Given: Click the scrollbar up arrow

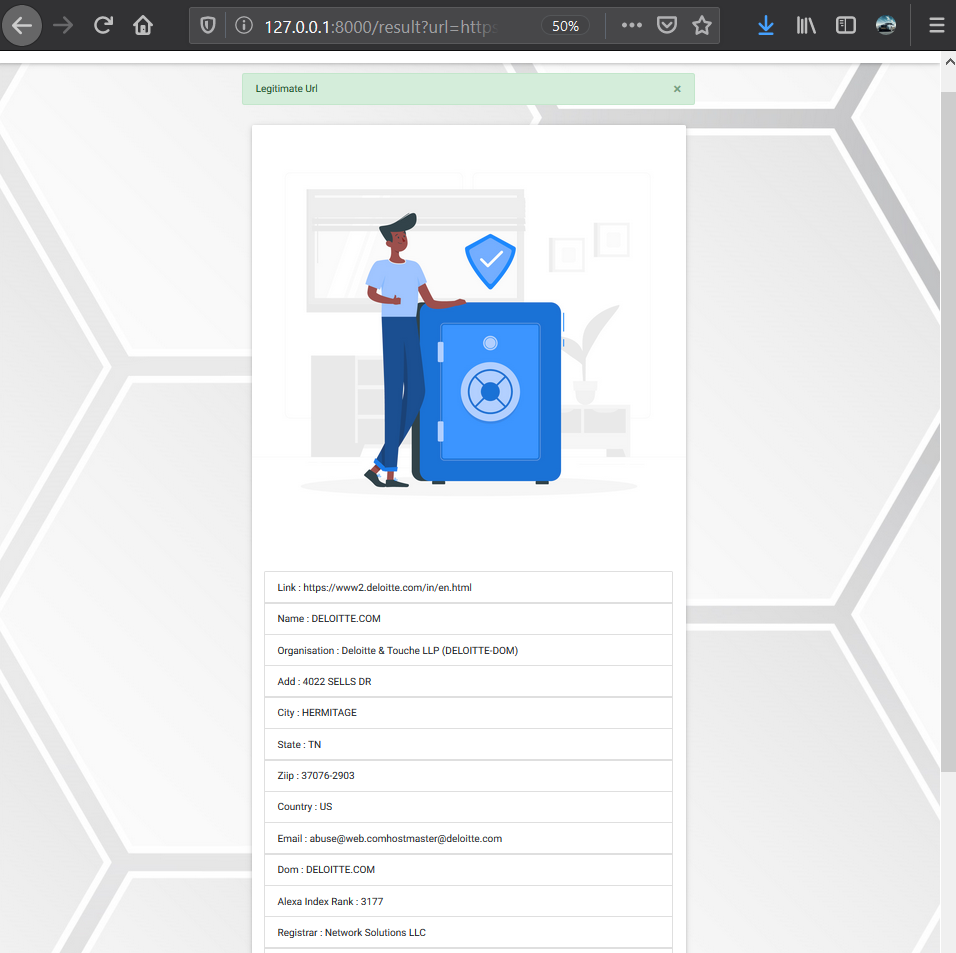Looking at the screenshot, I should 949,62.
